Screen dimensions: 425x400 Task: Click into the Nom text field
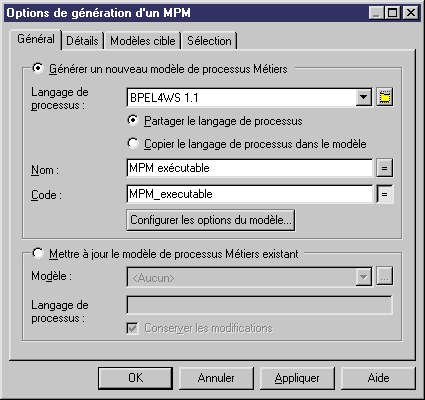(x=250, y=168)
